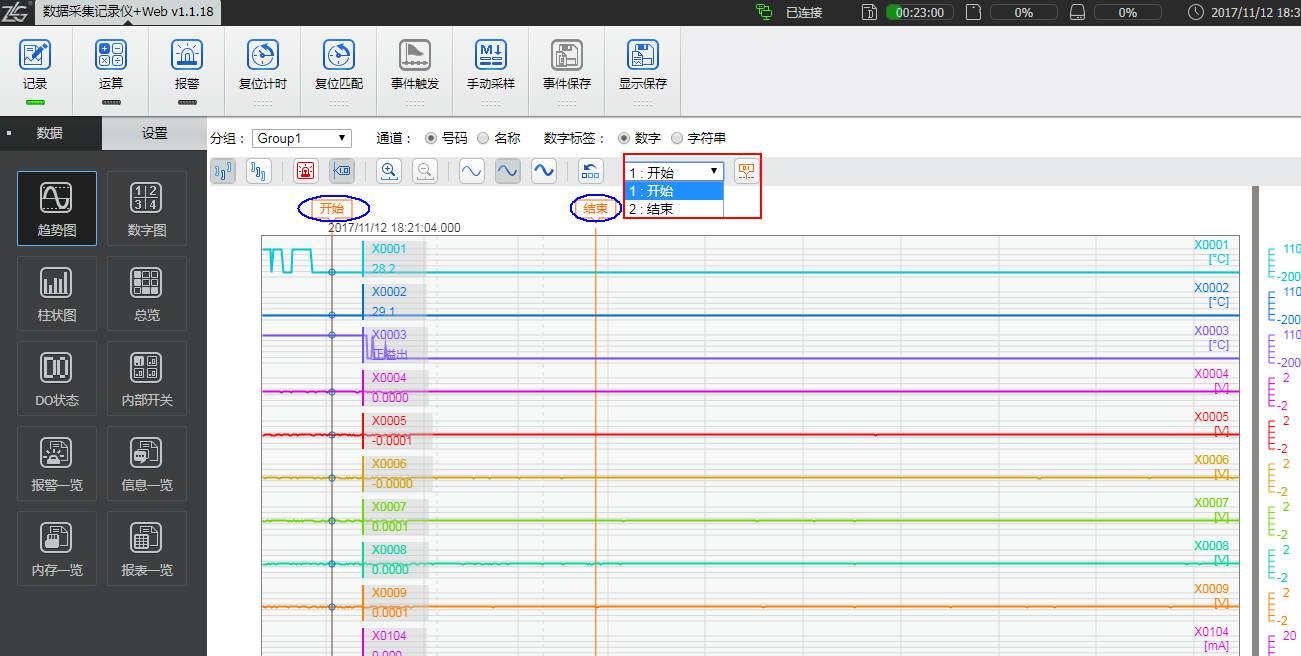Switch to the 设置 tab
This screenshot has height=656, width=1301.
click(154, 133)
